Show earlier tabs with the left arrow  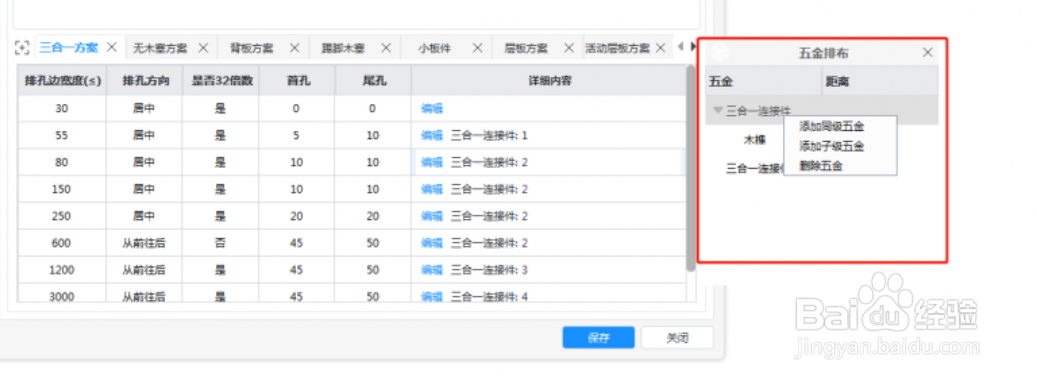pos(680,47)
